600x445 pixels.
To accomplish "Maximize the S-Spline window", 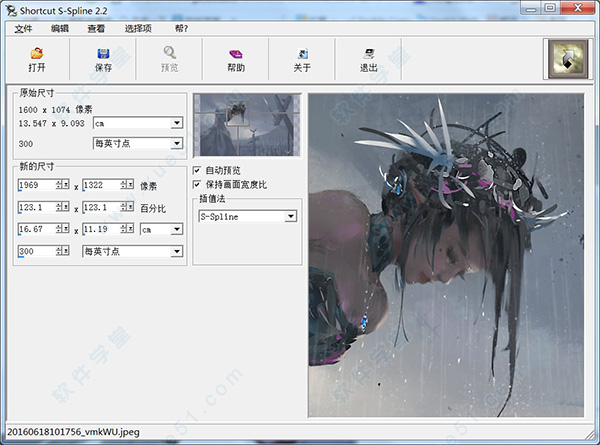I will (550, 8).
